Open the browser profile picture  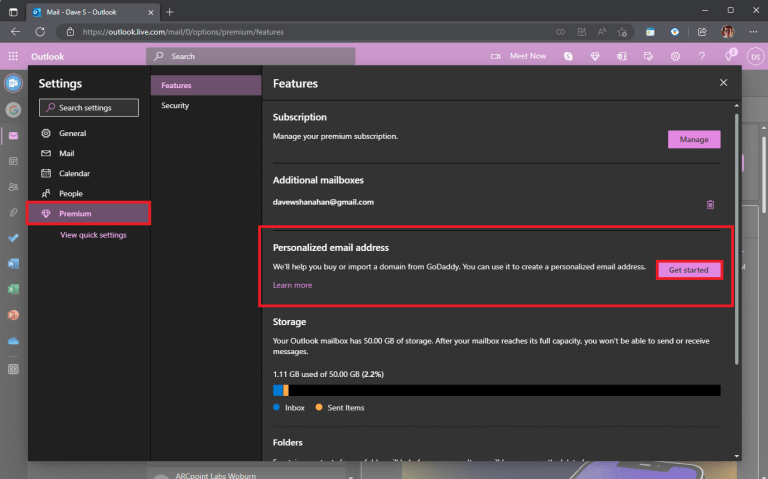point(728,32)
